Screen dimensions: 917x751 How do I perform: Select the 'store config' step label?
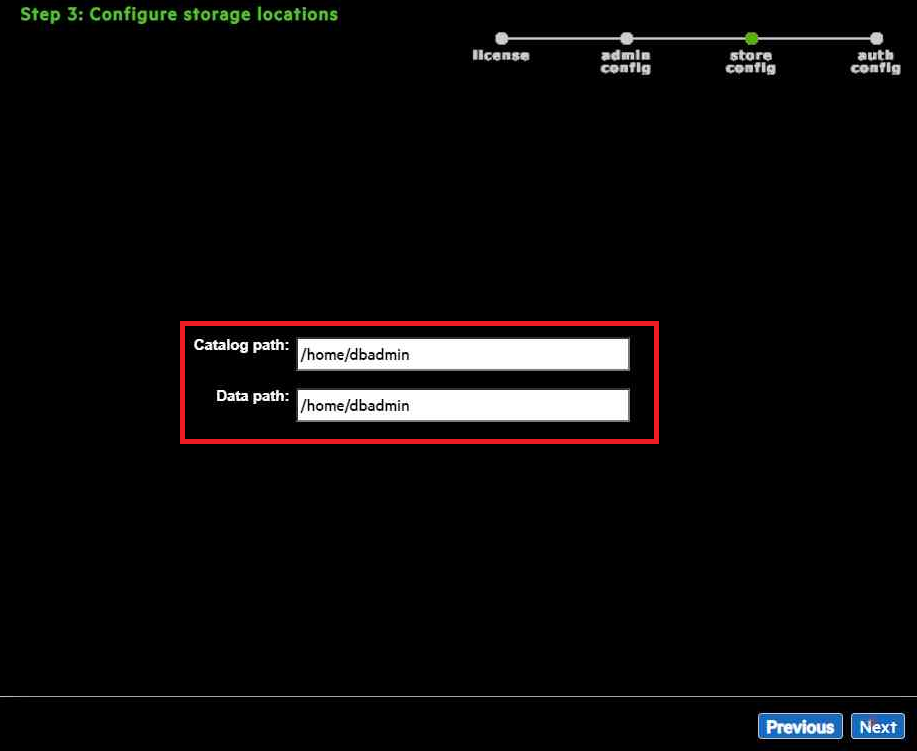coord(751,62)
